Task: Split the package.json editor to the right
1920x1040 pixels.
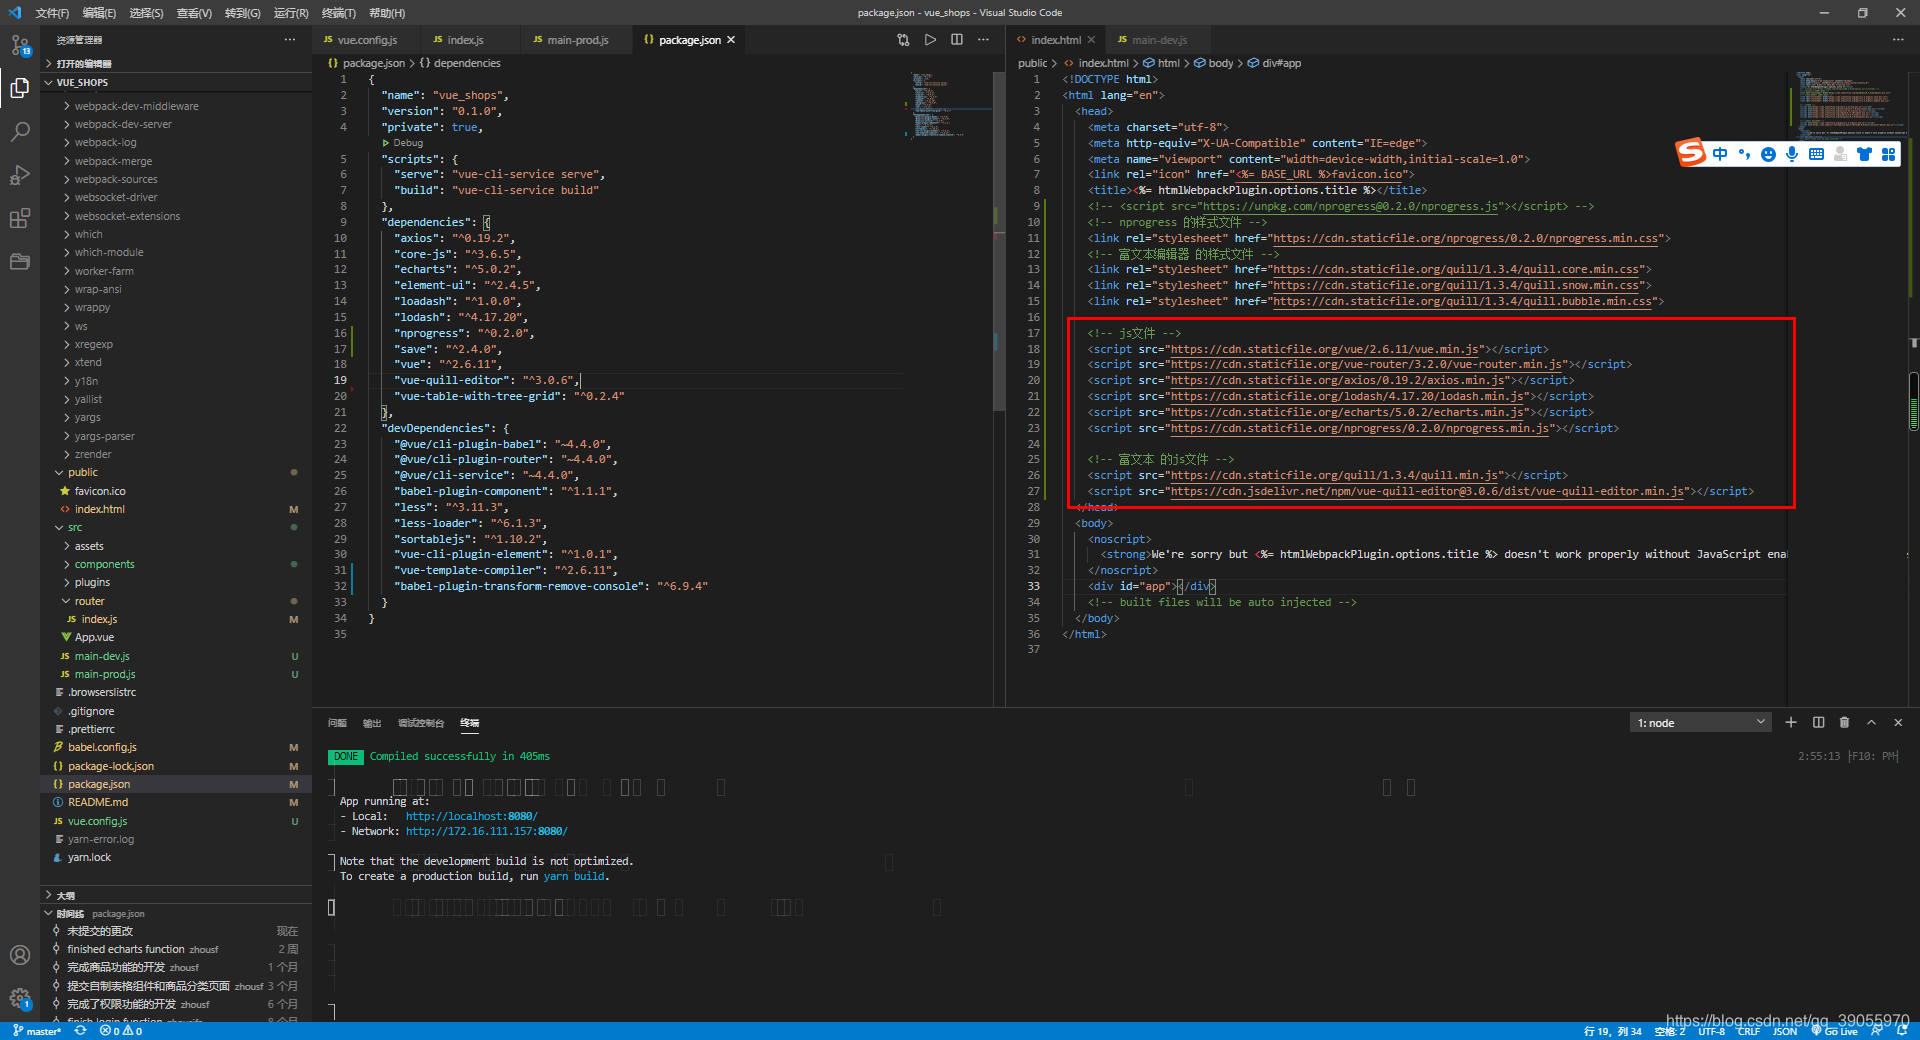Action: tap(957, 40)
